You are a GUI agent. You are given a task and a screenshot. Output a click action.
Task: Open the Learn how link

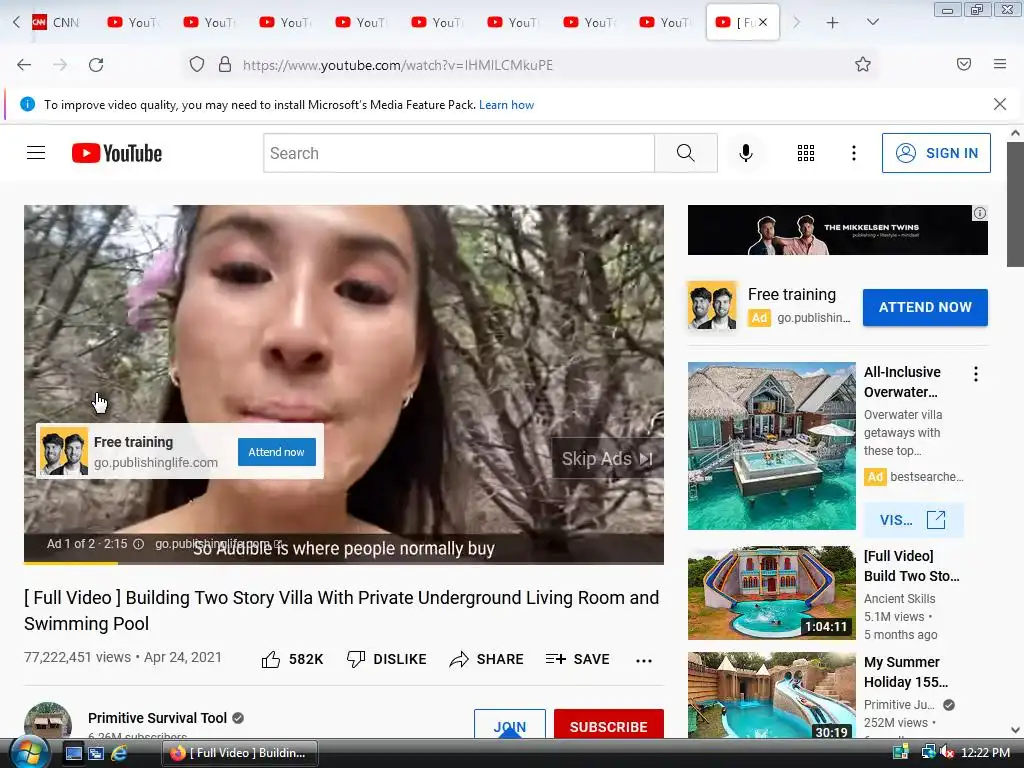[x=506, y=104]
